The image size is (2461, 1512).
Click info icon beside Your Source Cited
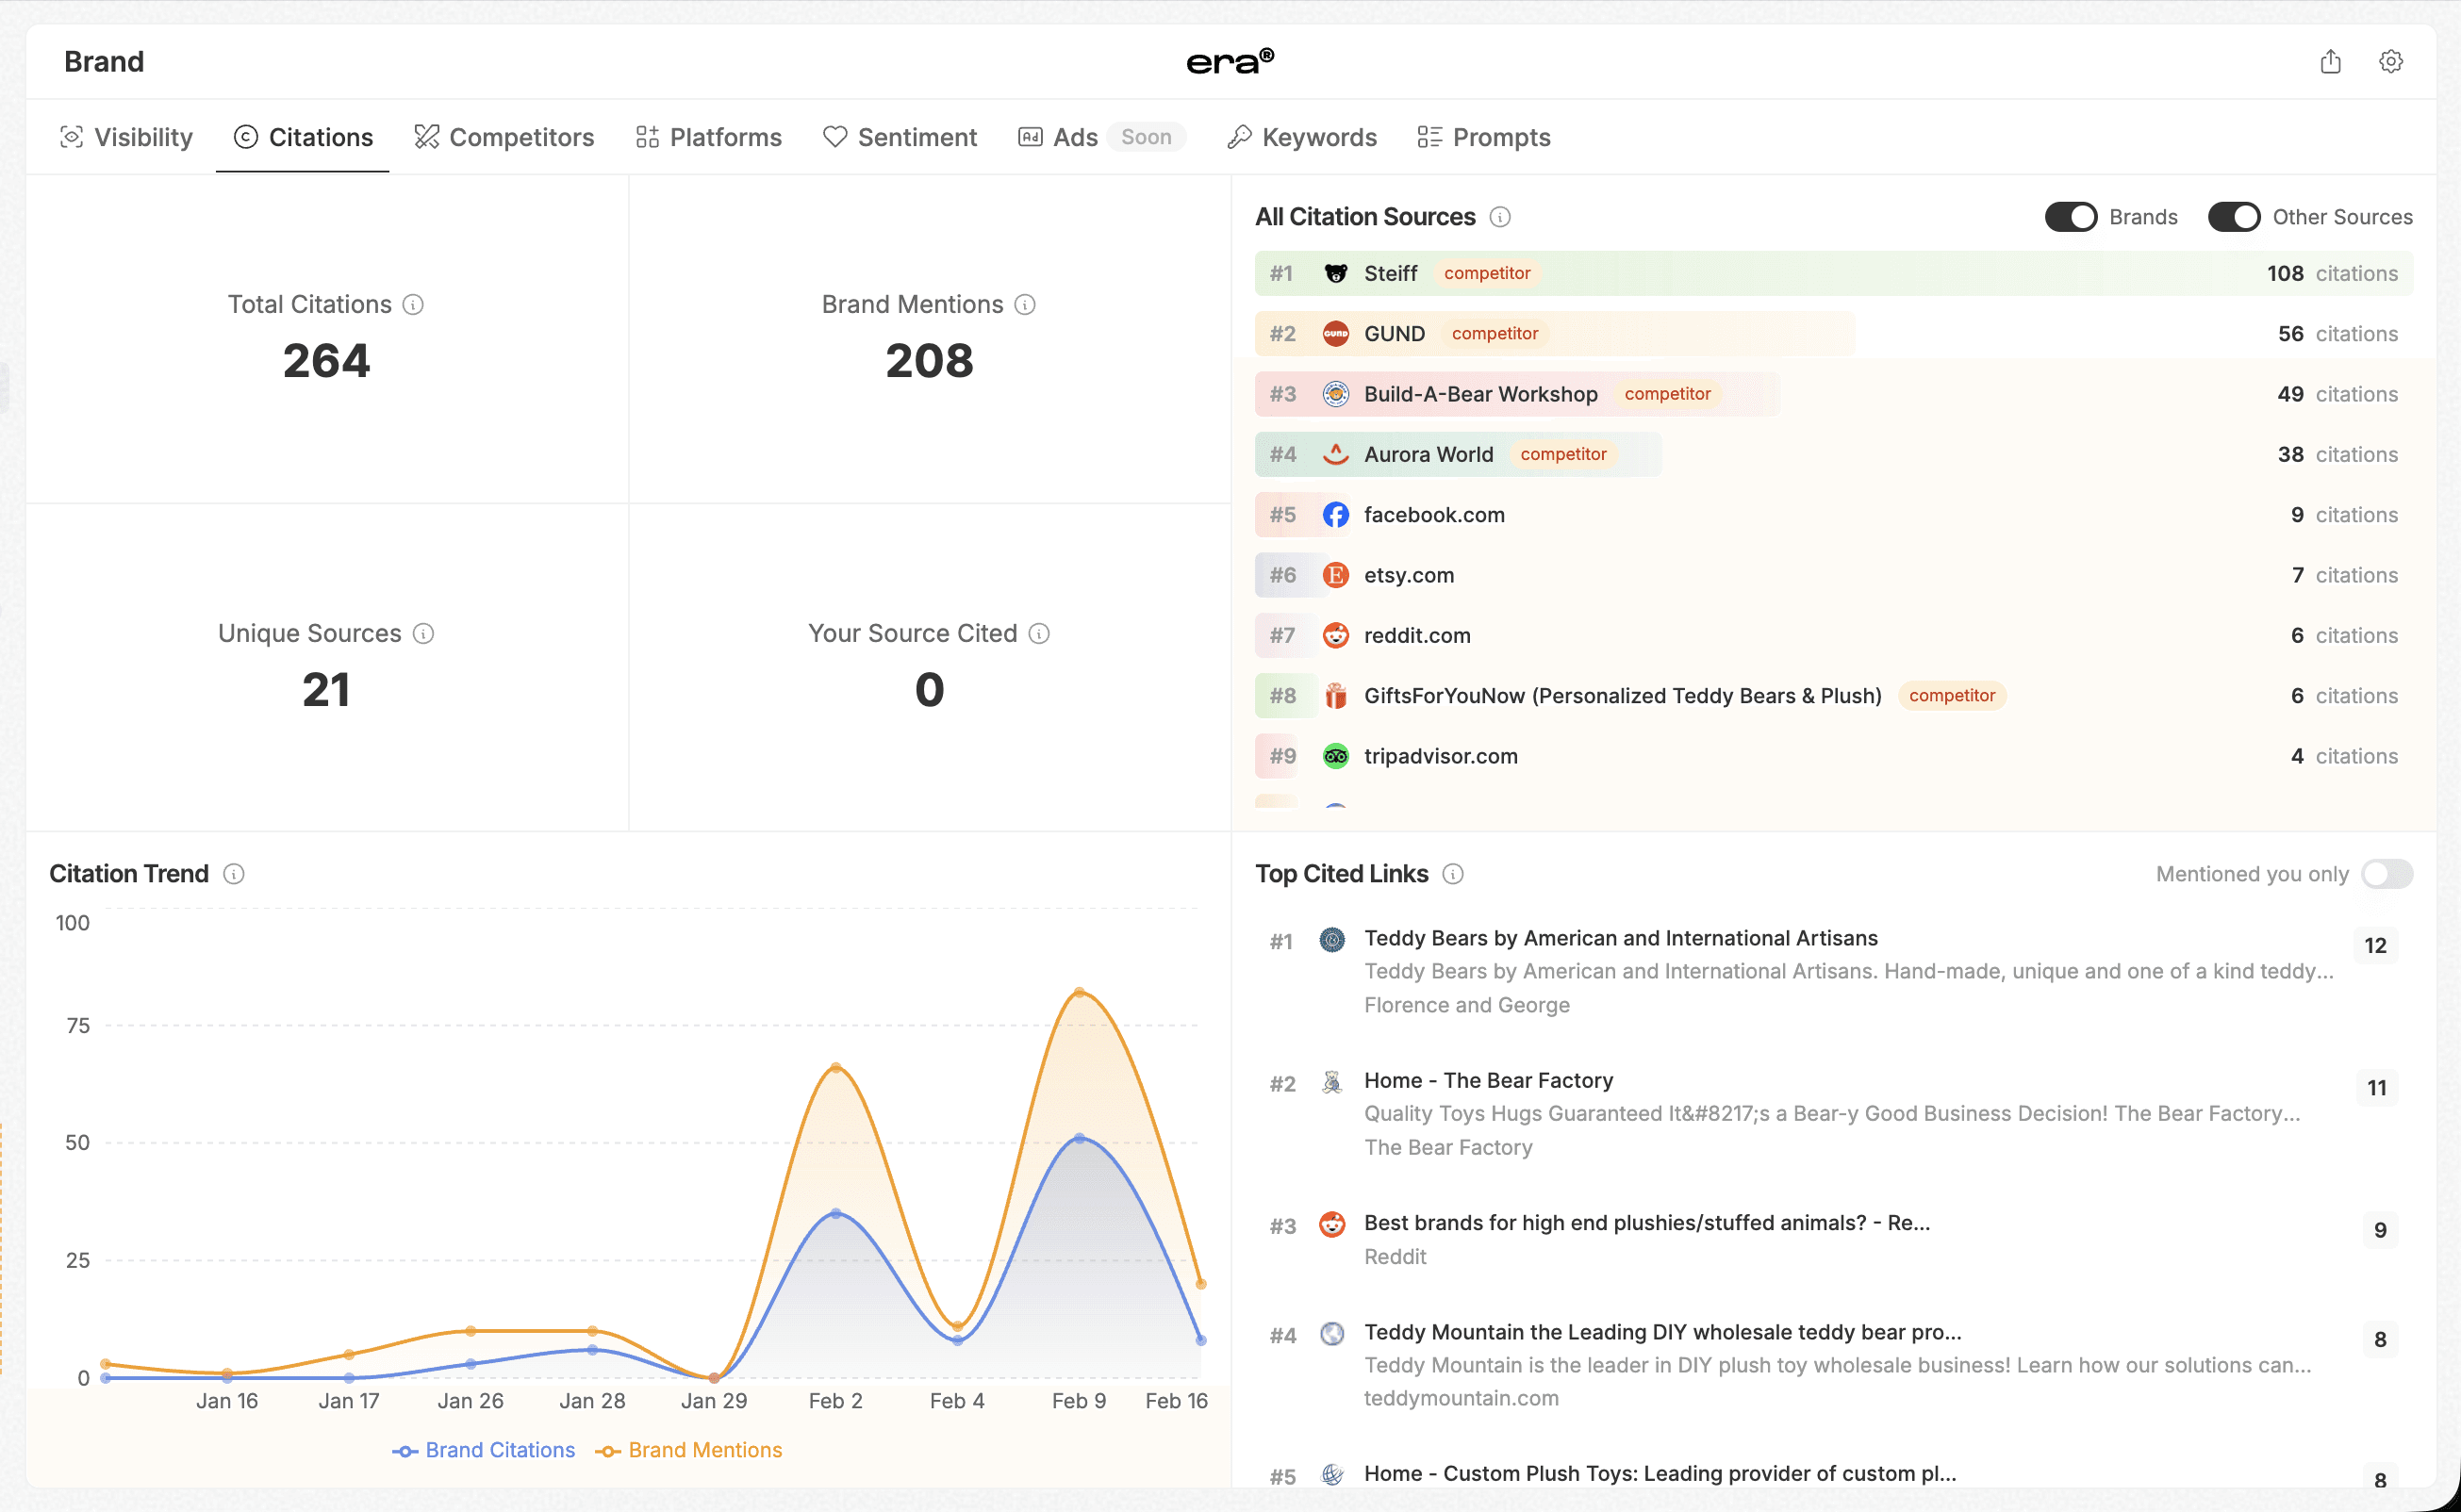tap(1039, 634)
